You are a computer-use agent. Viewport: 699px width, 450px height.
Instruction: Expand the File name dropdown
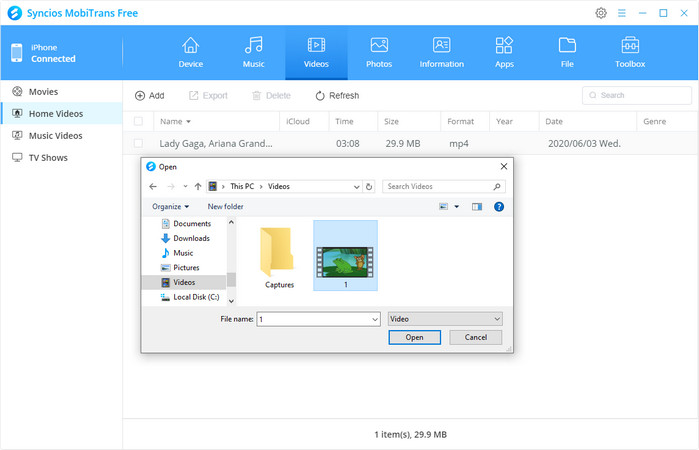pyautogui.click(x=375, y=319)
